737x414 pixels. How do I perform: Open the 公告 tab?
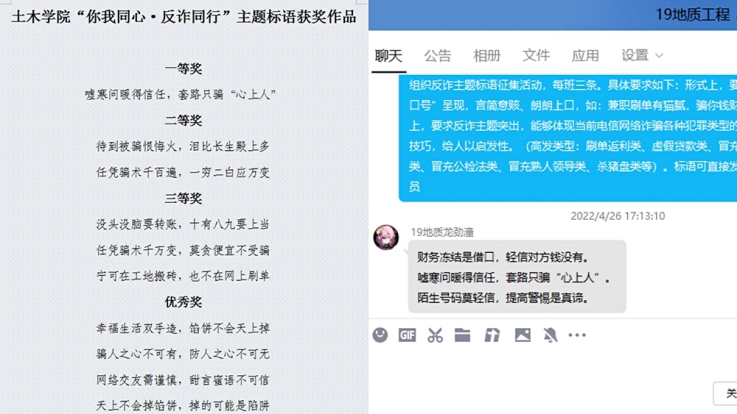pos(438,56)
